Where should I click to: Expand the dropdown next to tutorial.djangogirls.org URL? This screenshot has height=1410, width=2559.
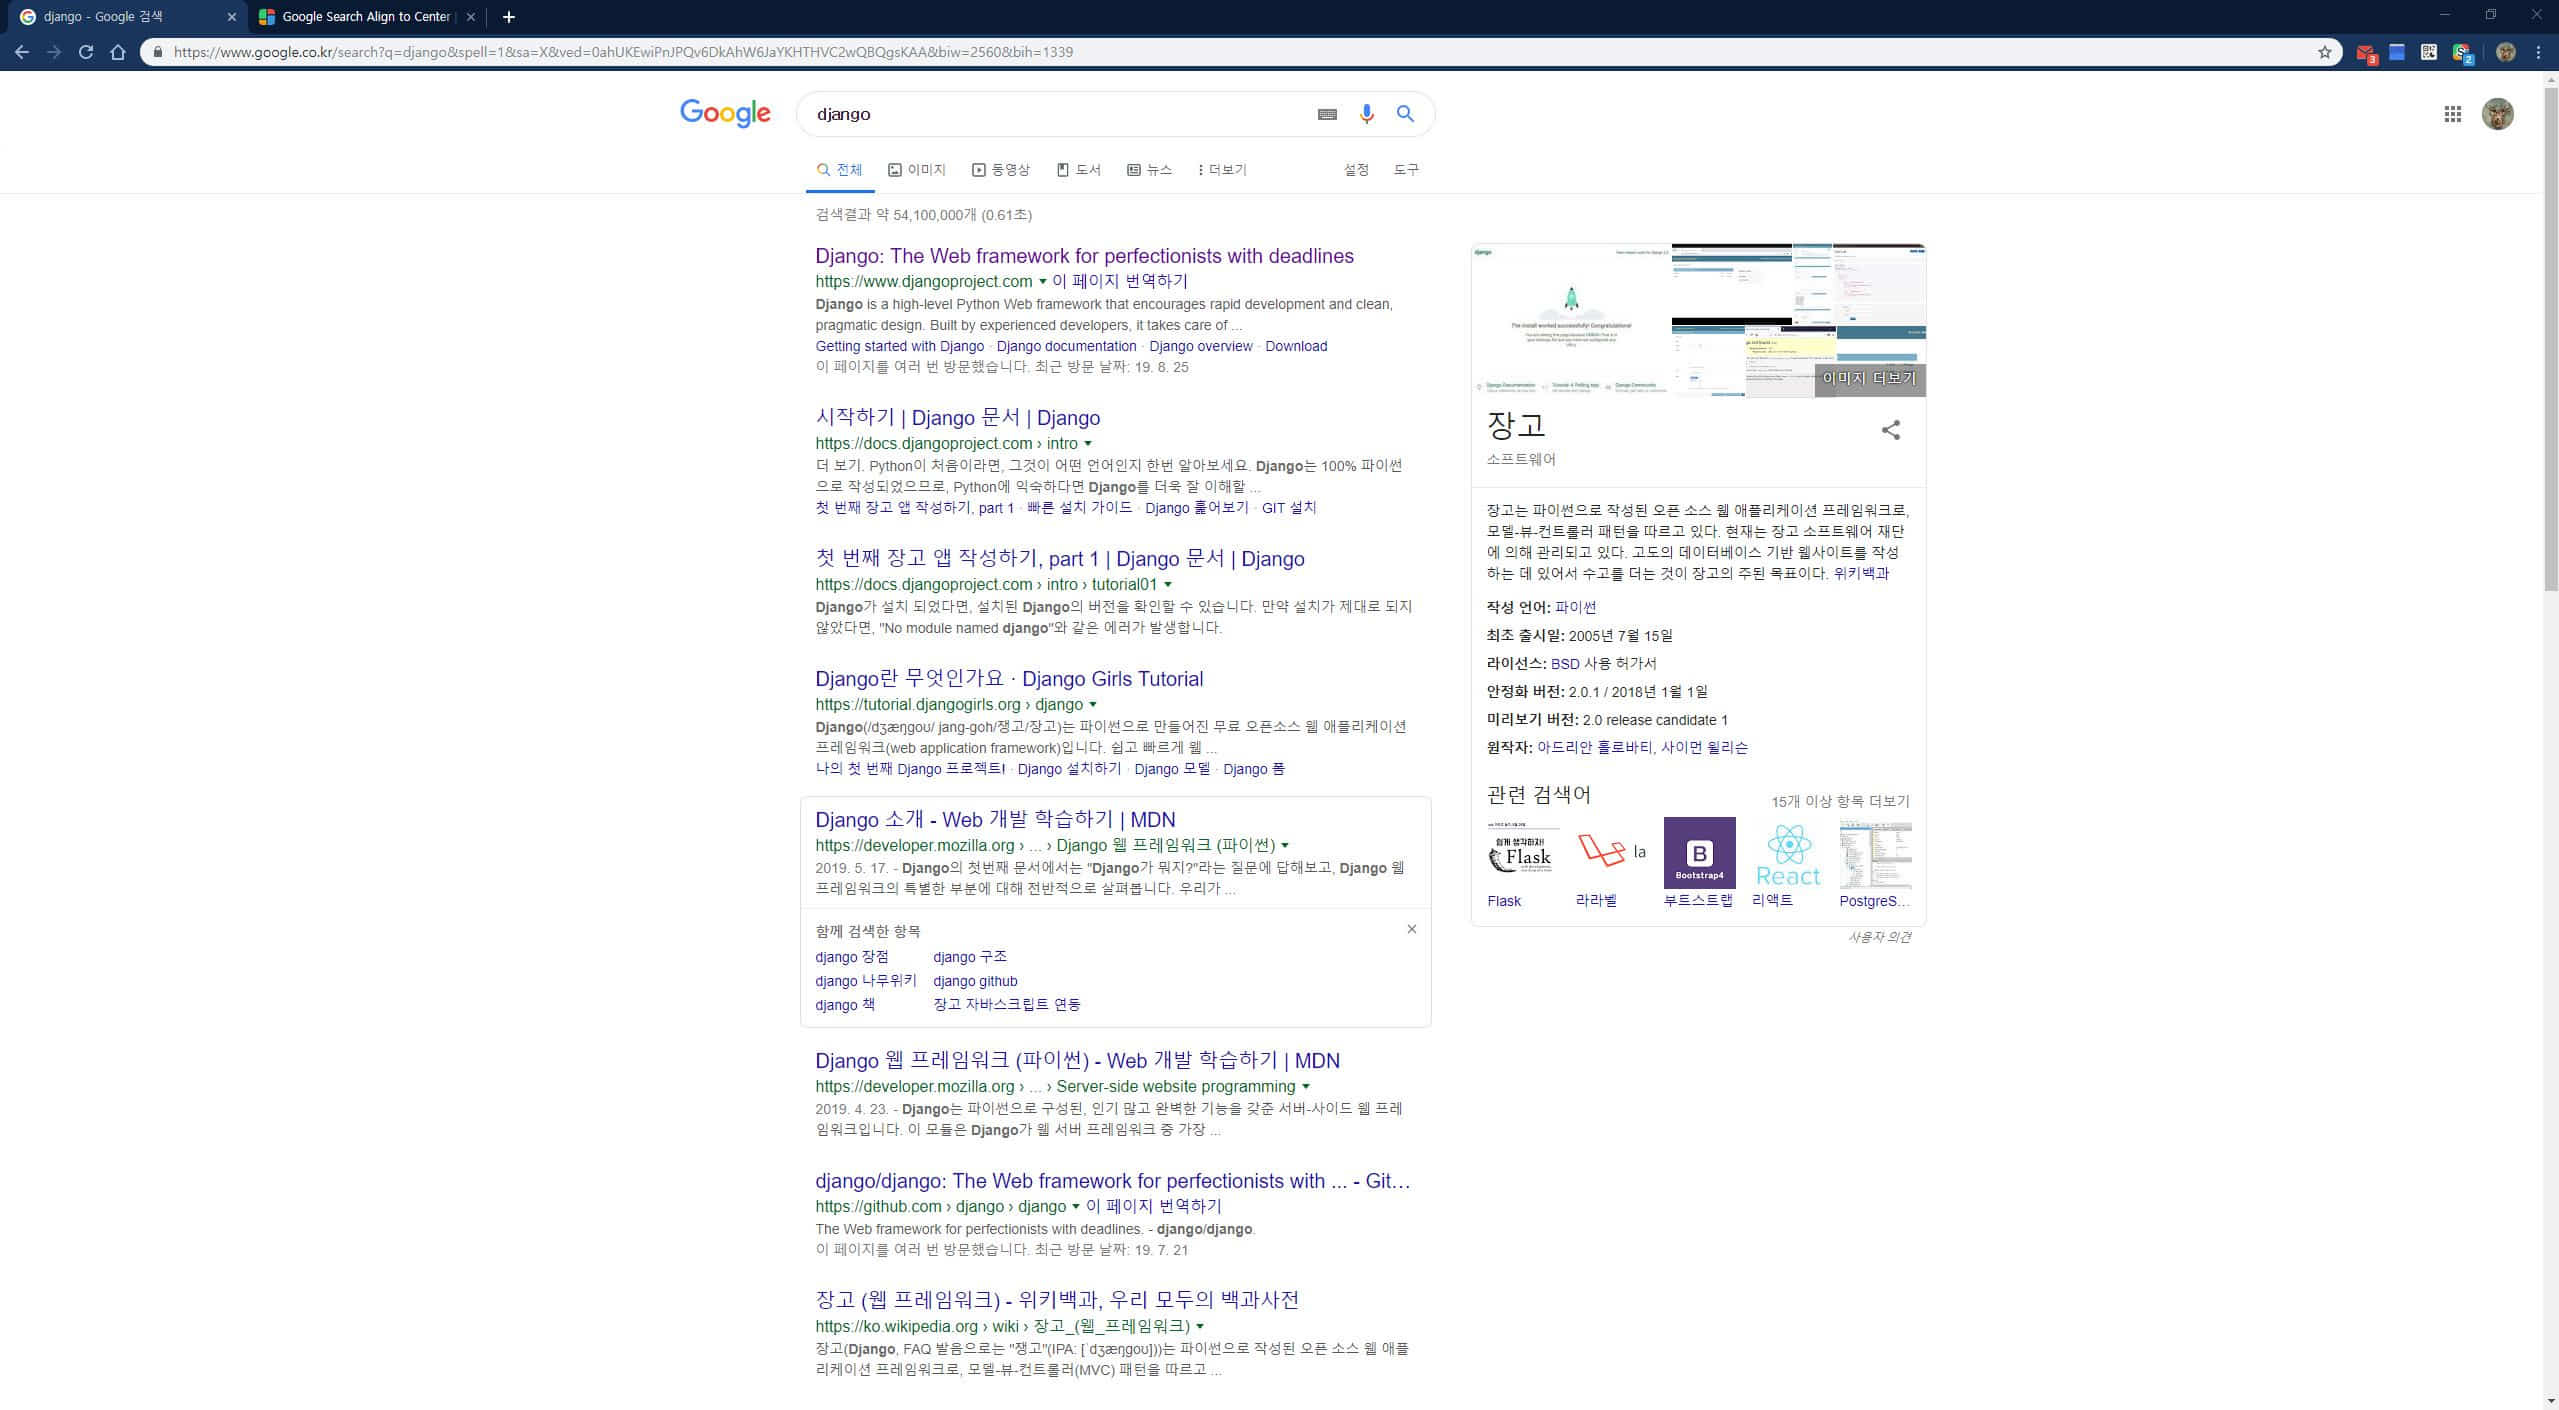point(1093,704)
